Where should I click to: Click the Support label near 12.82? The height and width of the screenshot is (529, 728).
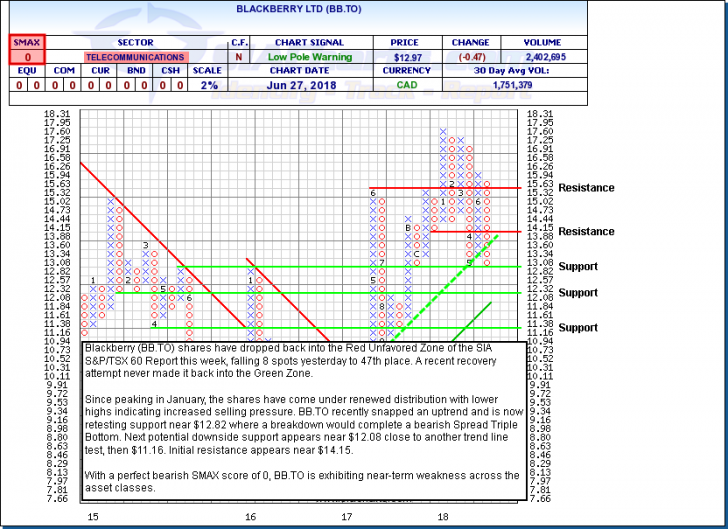tap(578, 267)
